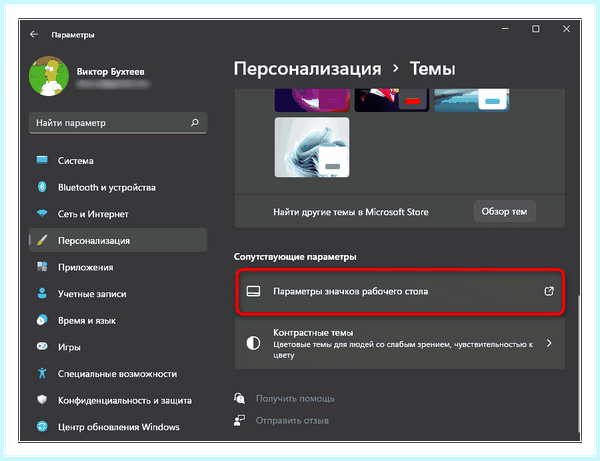Select the light blue swirl theme thumbnail
This screenshot has width=600, height=461.
[x=312, y=147]
